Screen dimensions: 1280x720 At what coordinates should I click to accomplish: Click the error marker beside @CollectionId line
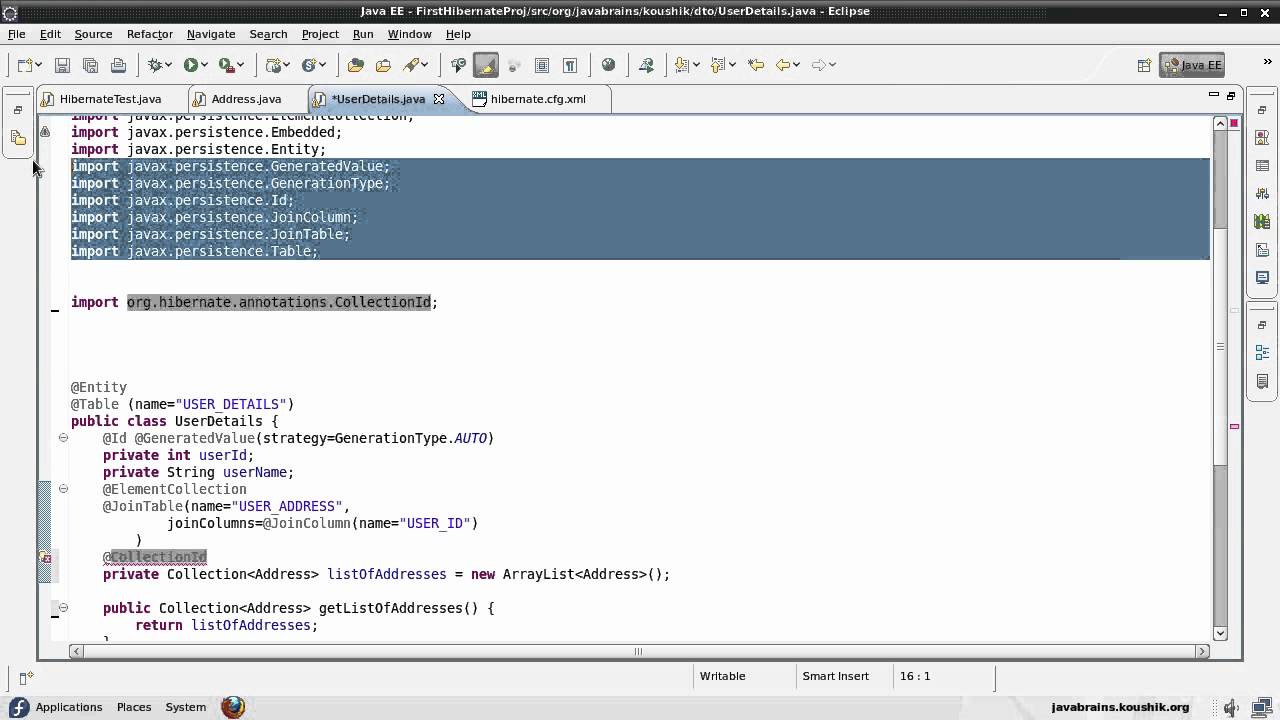pos(45,558)
